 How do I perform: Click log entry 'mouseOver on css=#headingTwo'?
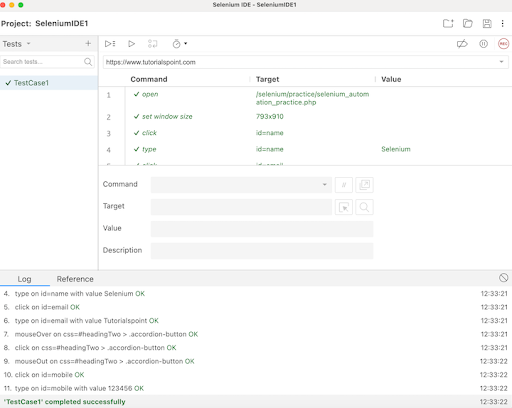pyautogui.click(x=256, y=334)
